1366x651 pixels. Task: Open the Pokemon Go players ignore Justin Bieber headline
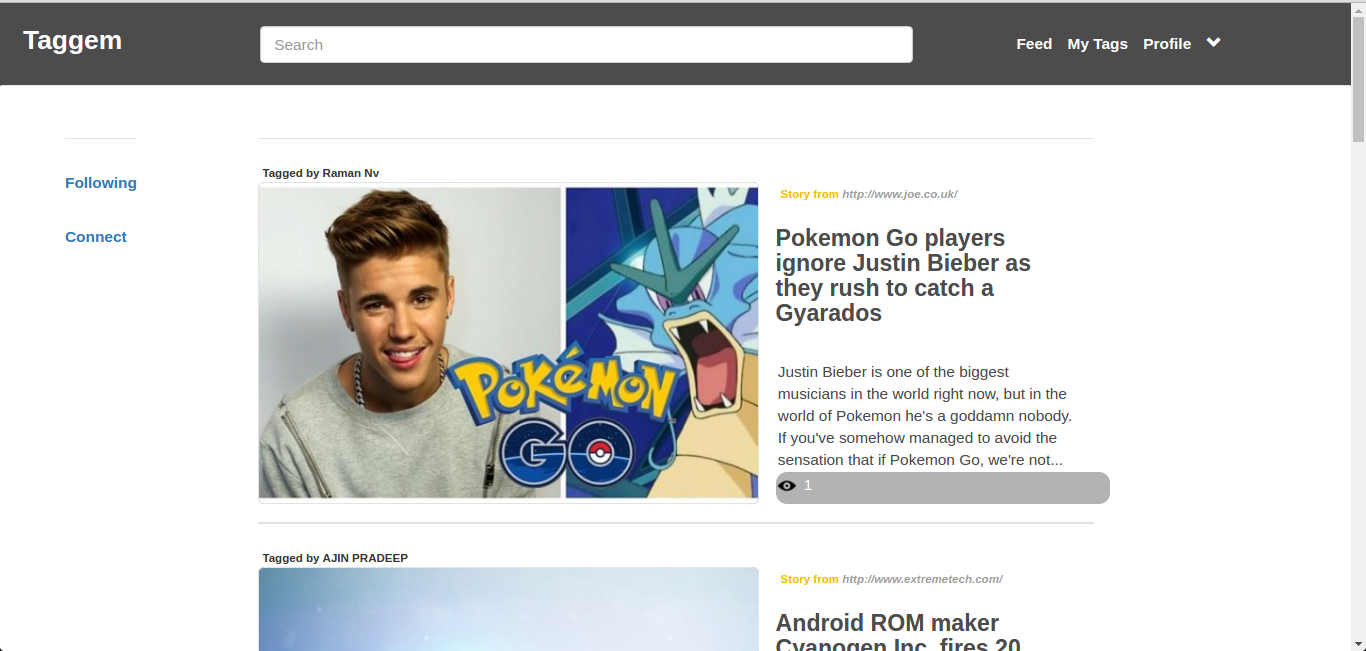(903, 275)
